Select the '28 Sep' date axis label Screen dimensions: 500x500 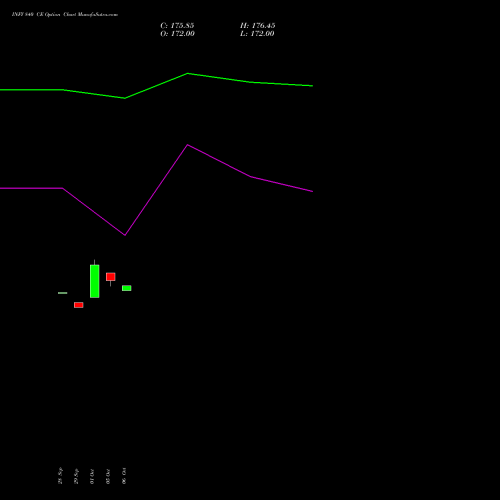(60, 476)
